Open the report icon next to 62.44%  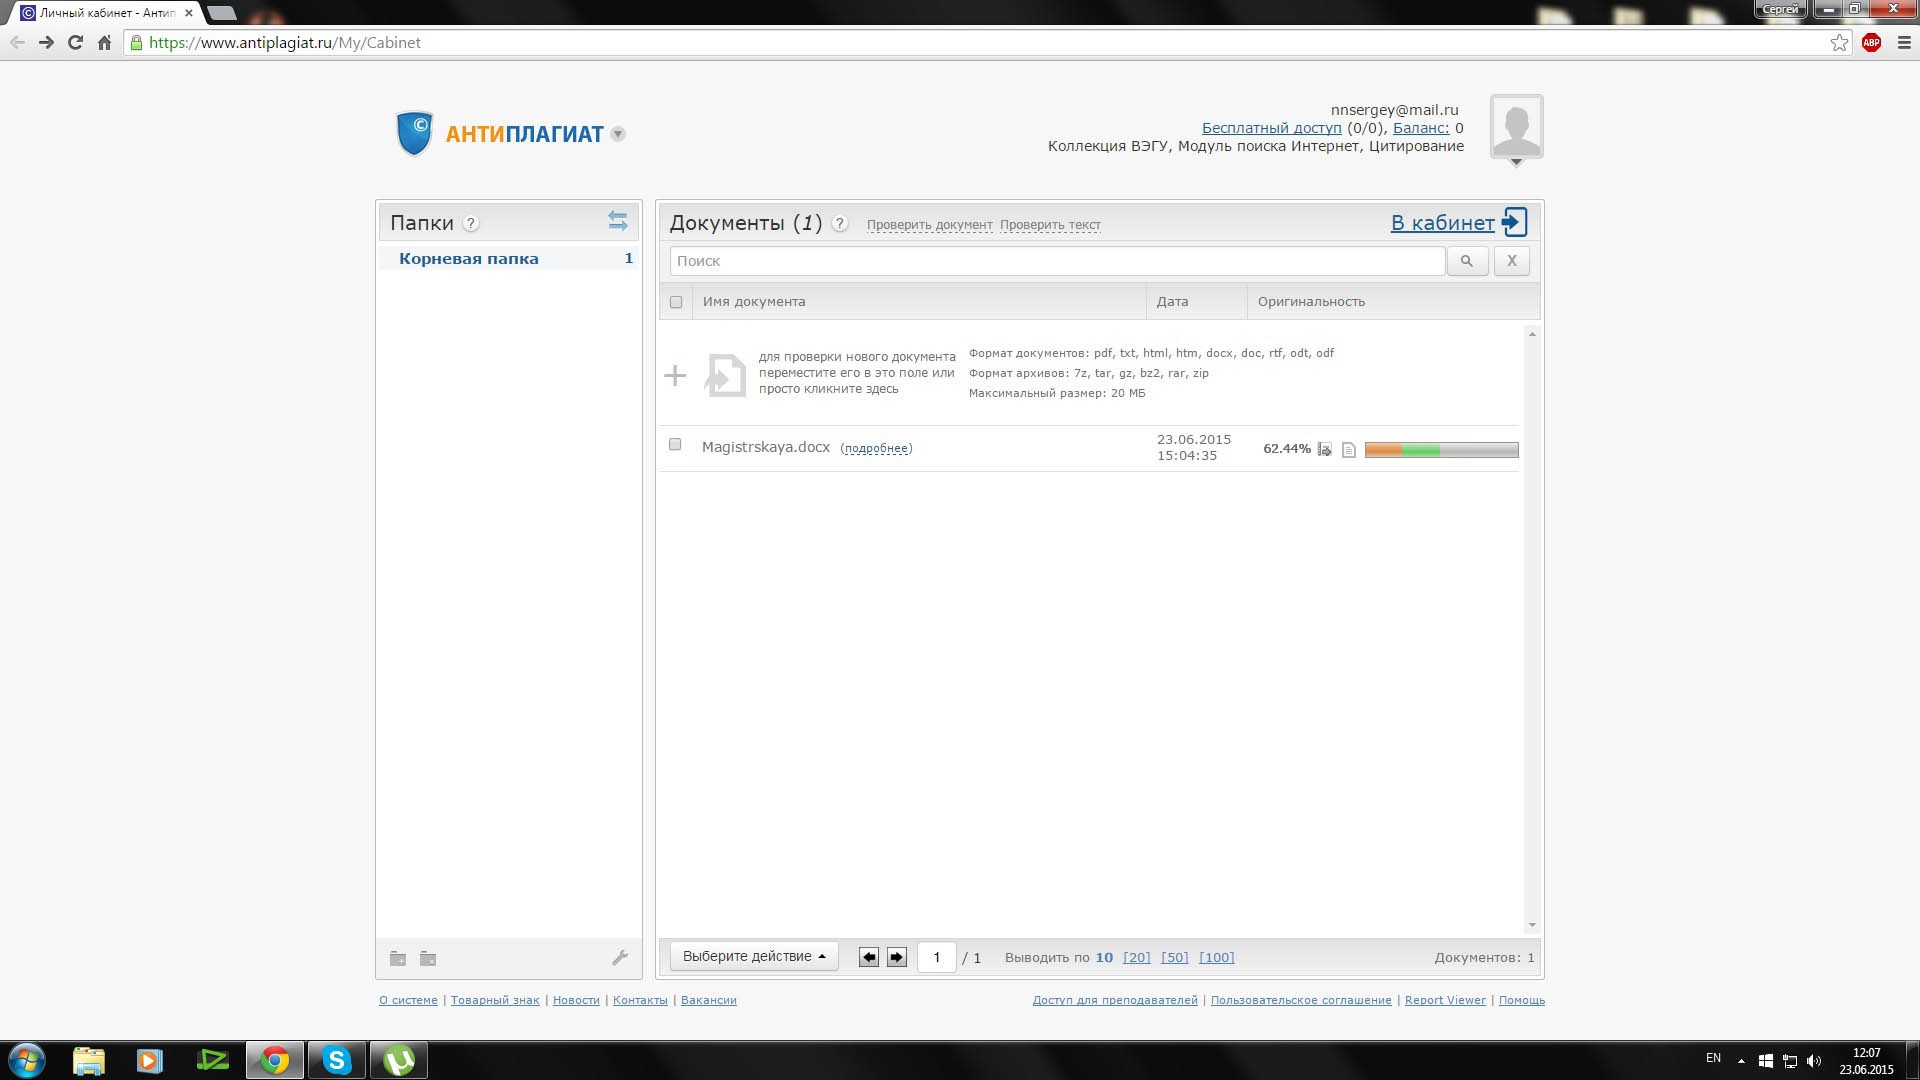tap(1324, 450)
